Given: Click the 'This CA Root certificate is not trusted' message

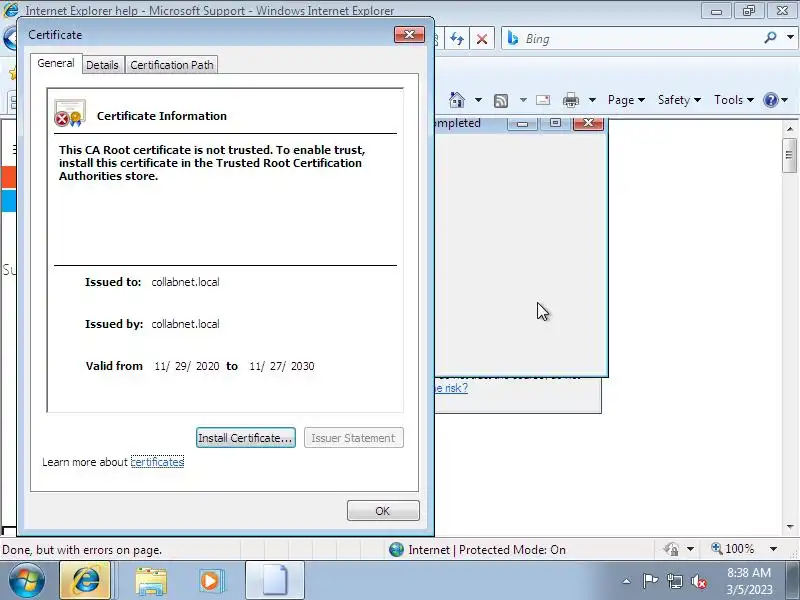Looking at the screenshot, I should (212, 163).
